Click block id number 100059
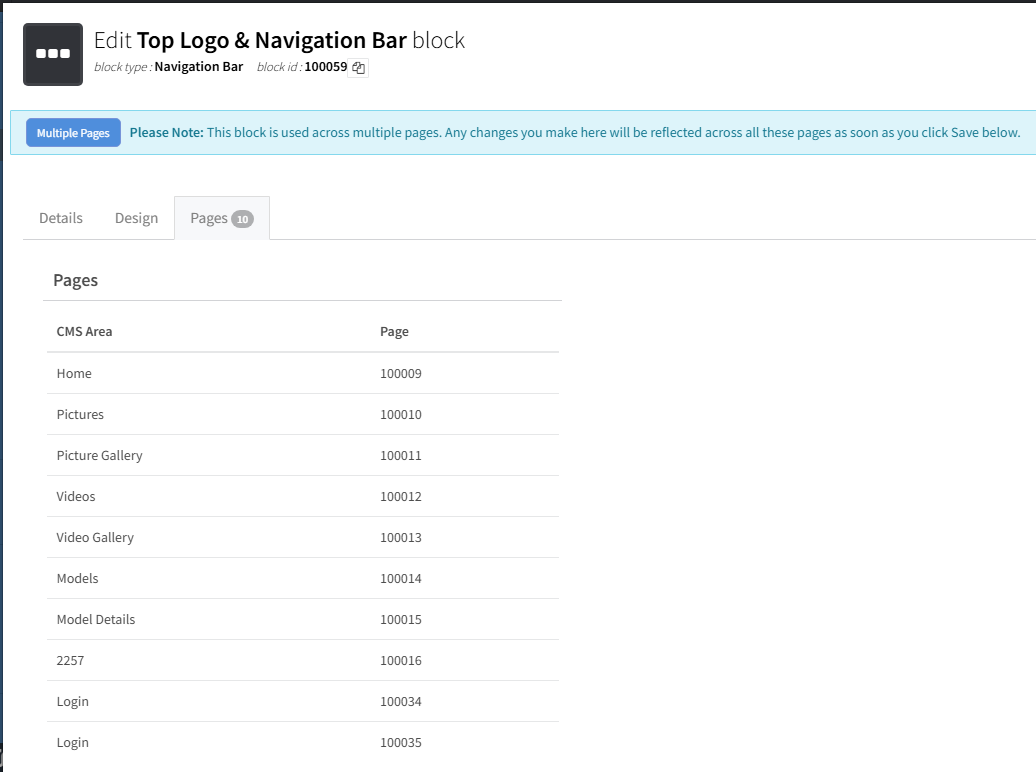The image size is (1036, 772). pos(325,67)
